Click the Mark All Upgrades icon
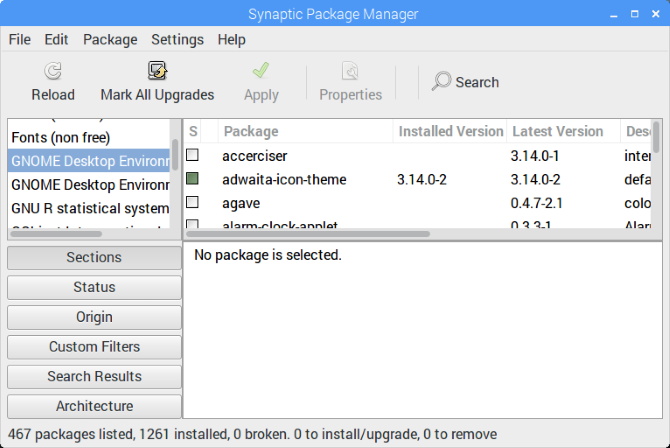The image size is (670, 448). (157, 72)
